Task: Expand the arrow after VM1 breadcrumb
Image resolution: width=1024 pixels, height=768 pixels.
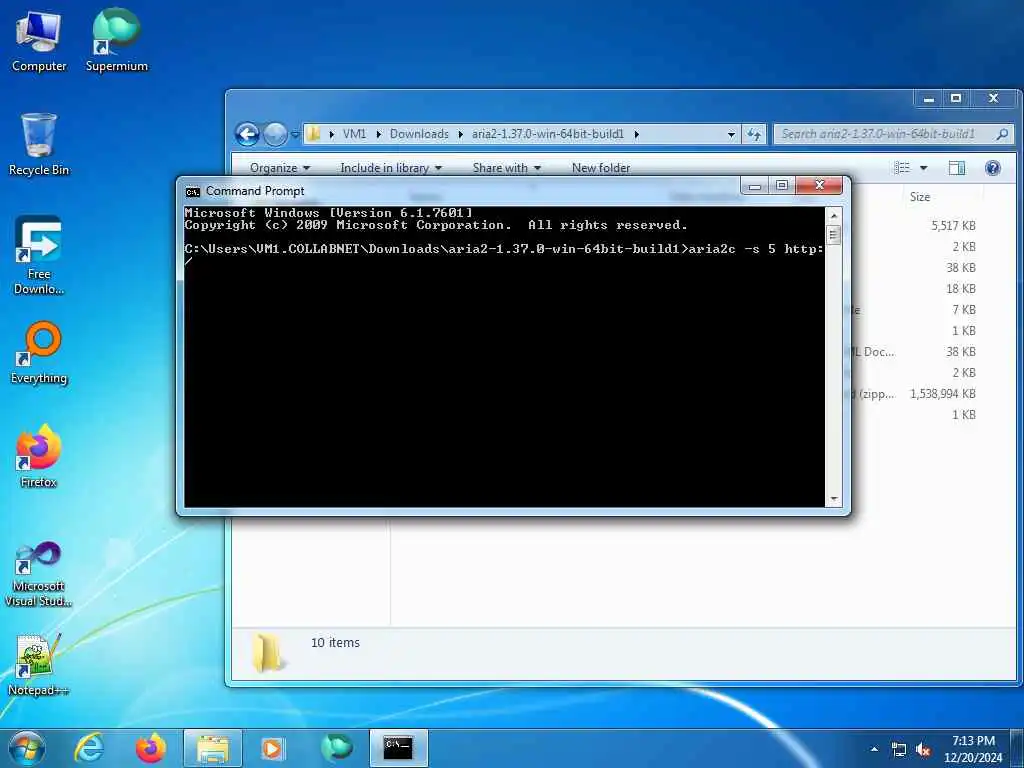Action: [378, 135]
